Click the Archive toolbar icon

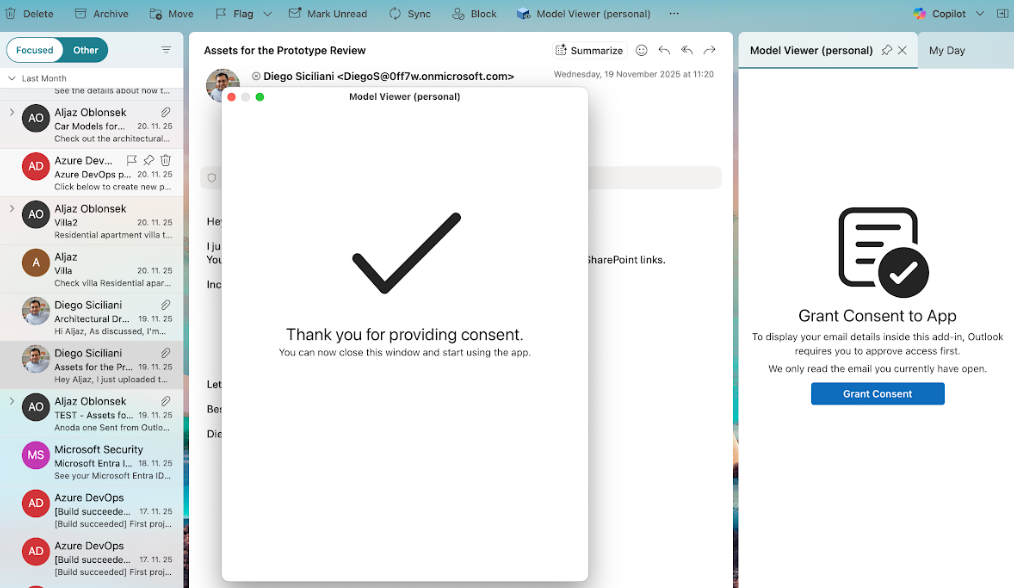pos(80,14)
